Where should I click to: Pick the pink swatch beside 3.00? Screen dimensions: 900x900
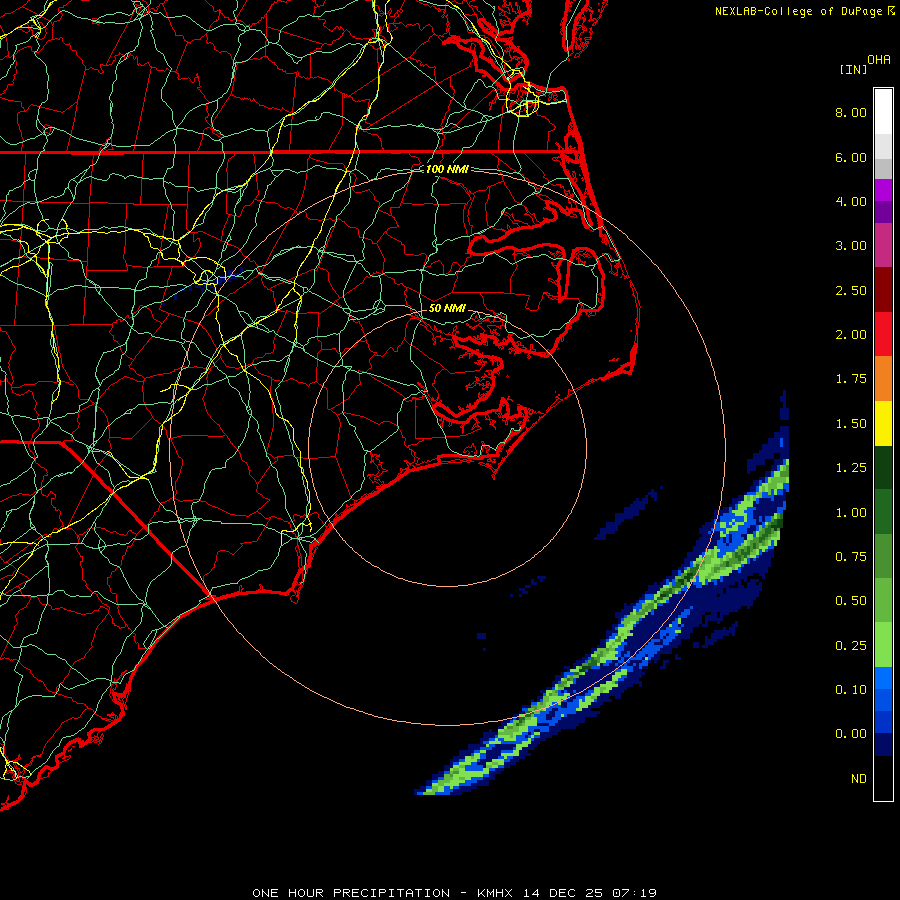tap(883, 245)
